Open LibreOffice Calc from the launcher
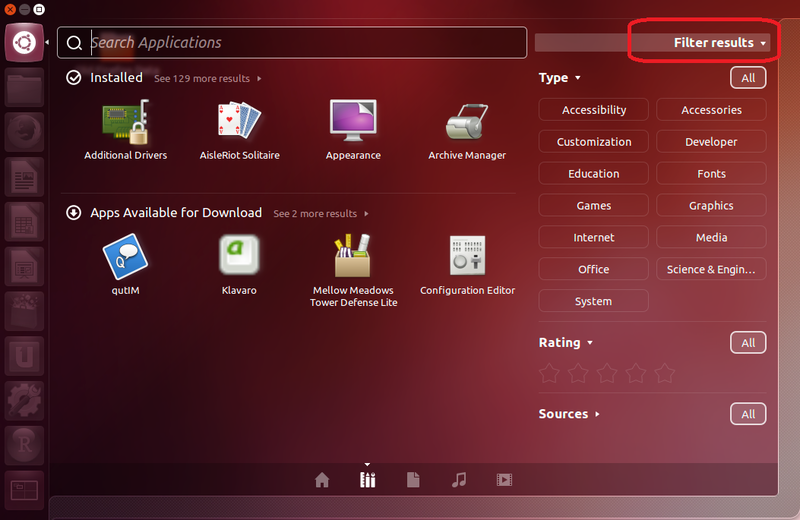The width and height of the screenshot is (800, 520). click(24, 222)
